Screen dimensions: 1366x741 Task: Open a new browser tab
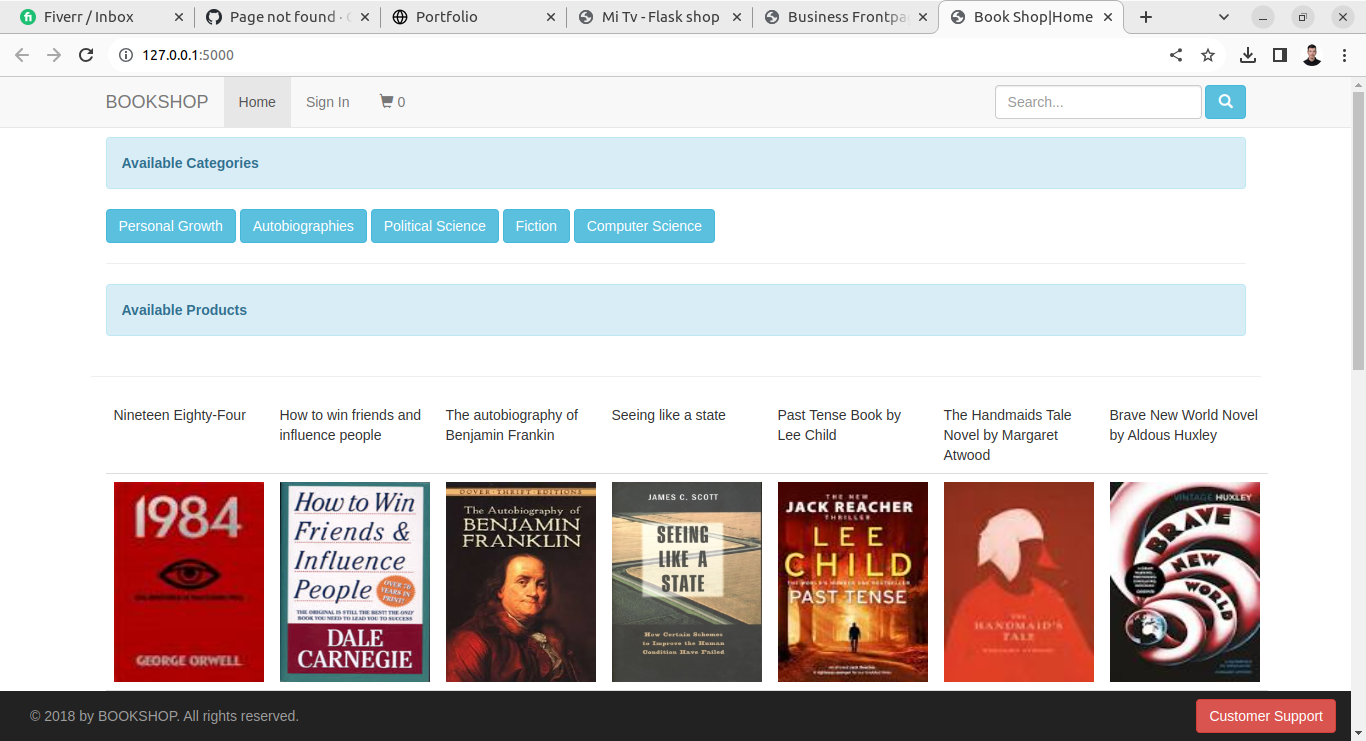click(1146, 17)
